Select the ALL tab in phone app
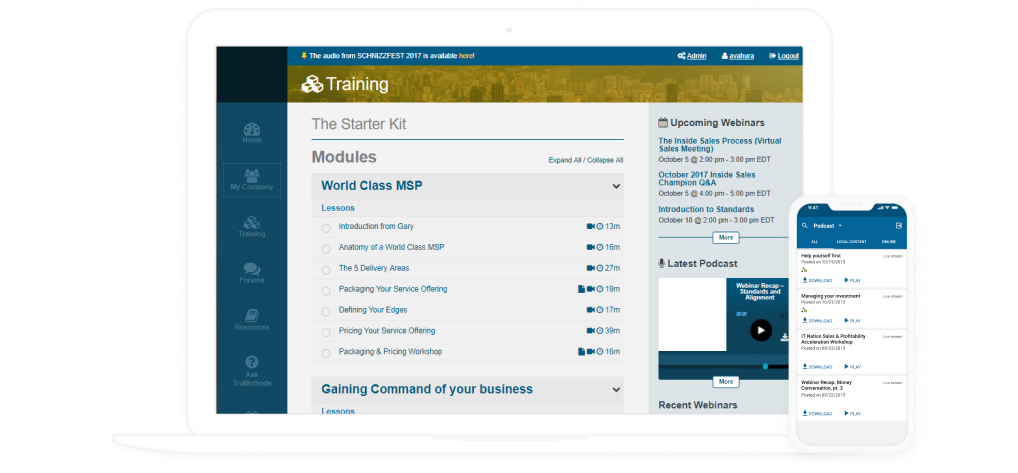Viewport: 1018px width, 473px height. tap(815, 241)
